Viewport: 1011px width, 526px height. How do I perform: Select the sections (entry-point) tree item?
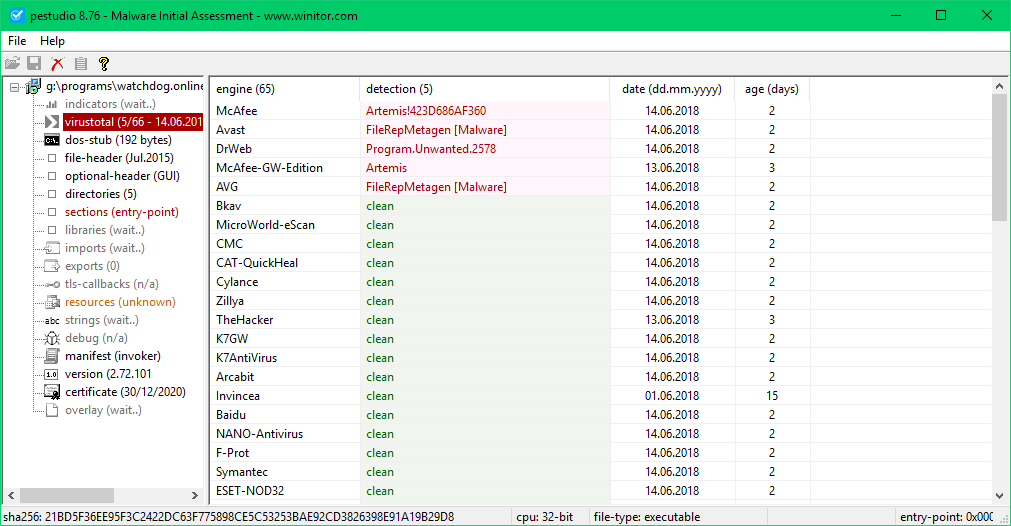click(122, 212)
